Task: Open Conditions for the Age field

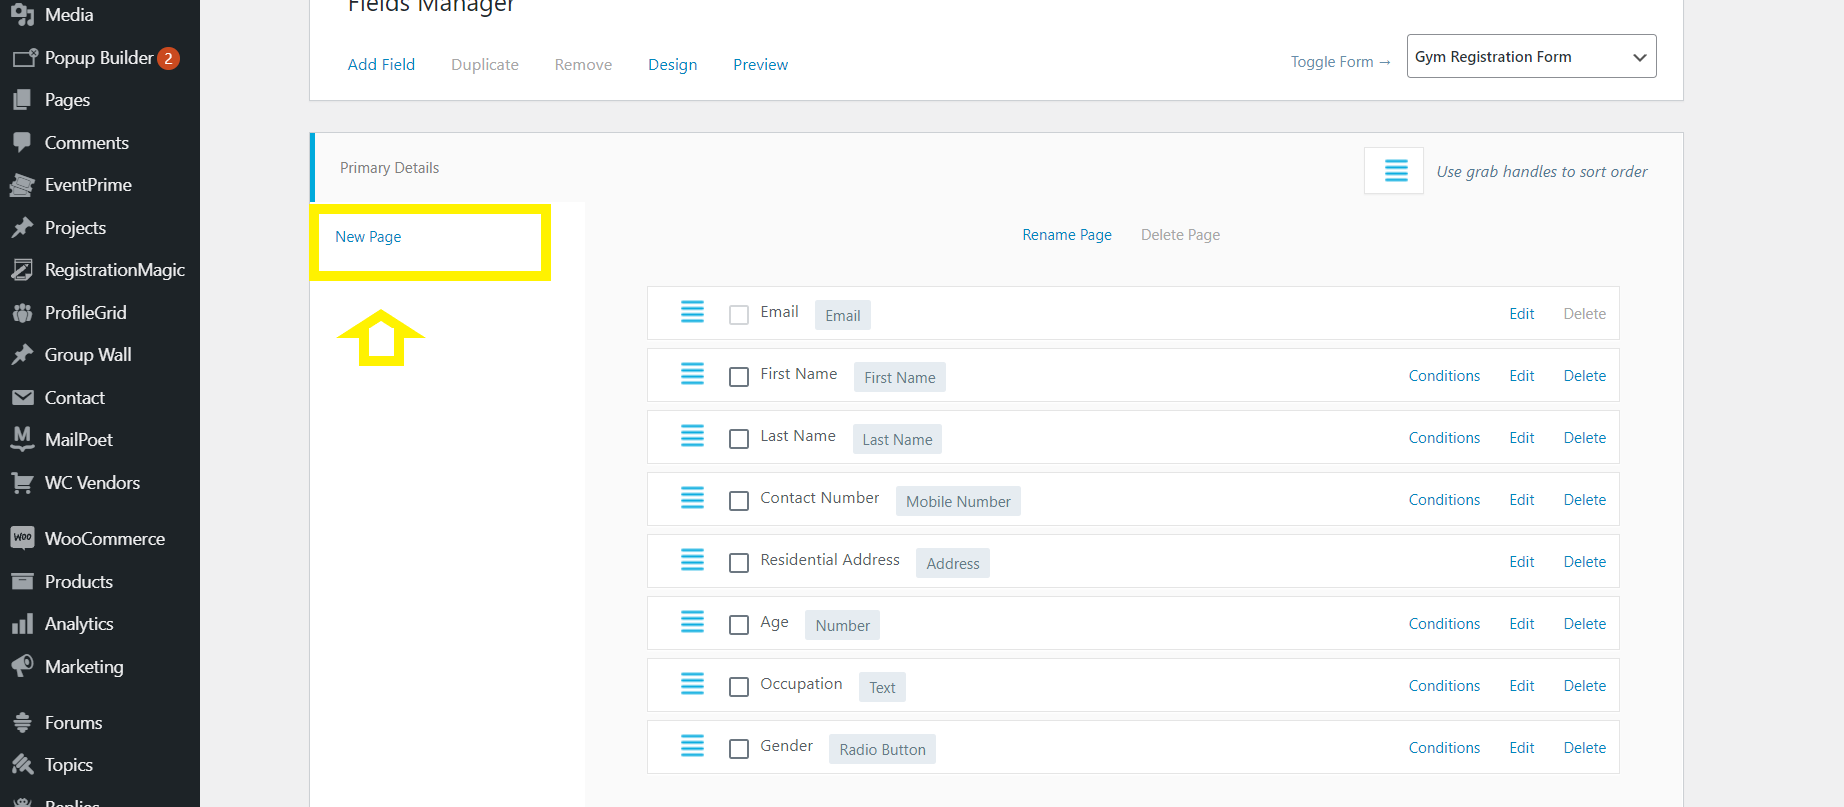Action: 1444,624
